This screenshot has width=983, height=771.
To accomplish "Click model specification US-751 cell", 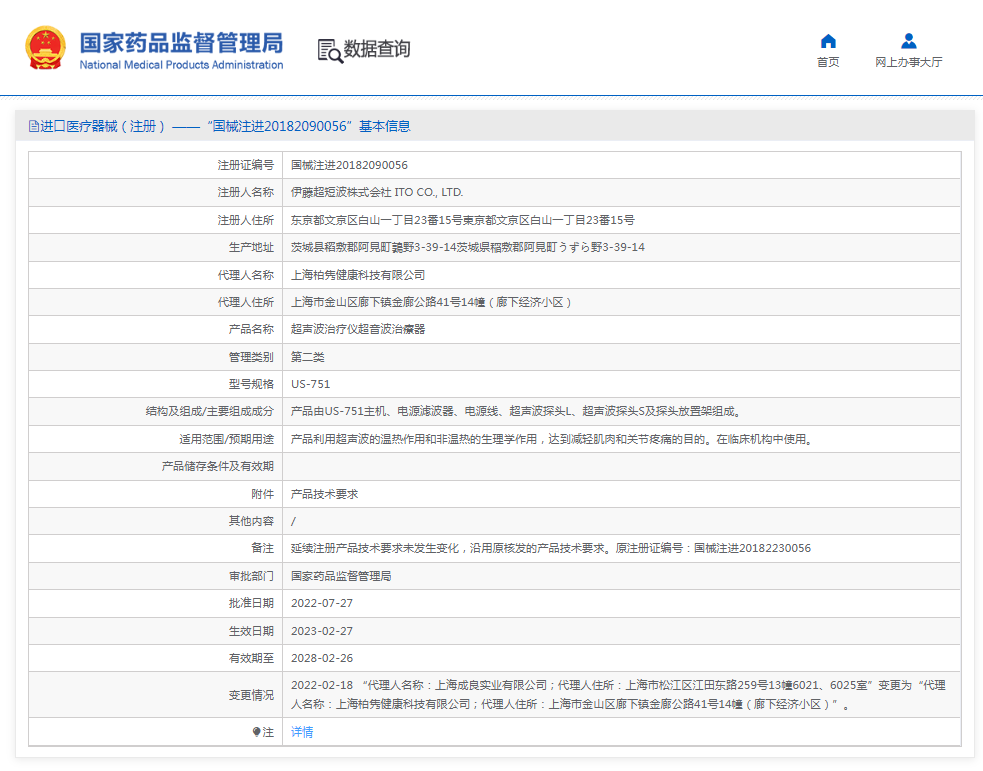I will [309, 383].
